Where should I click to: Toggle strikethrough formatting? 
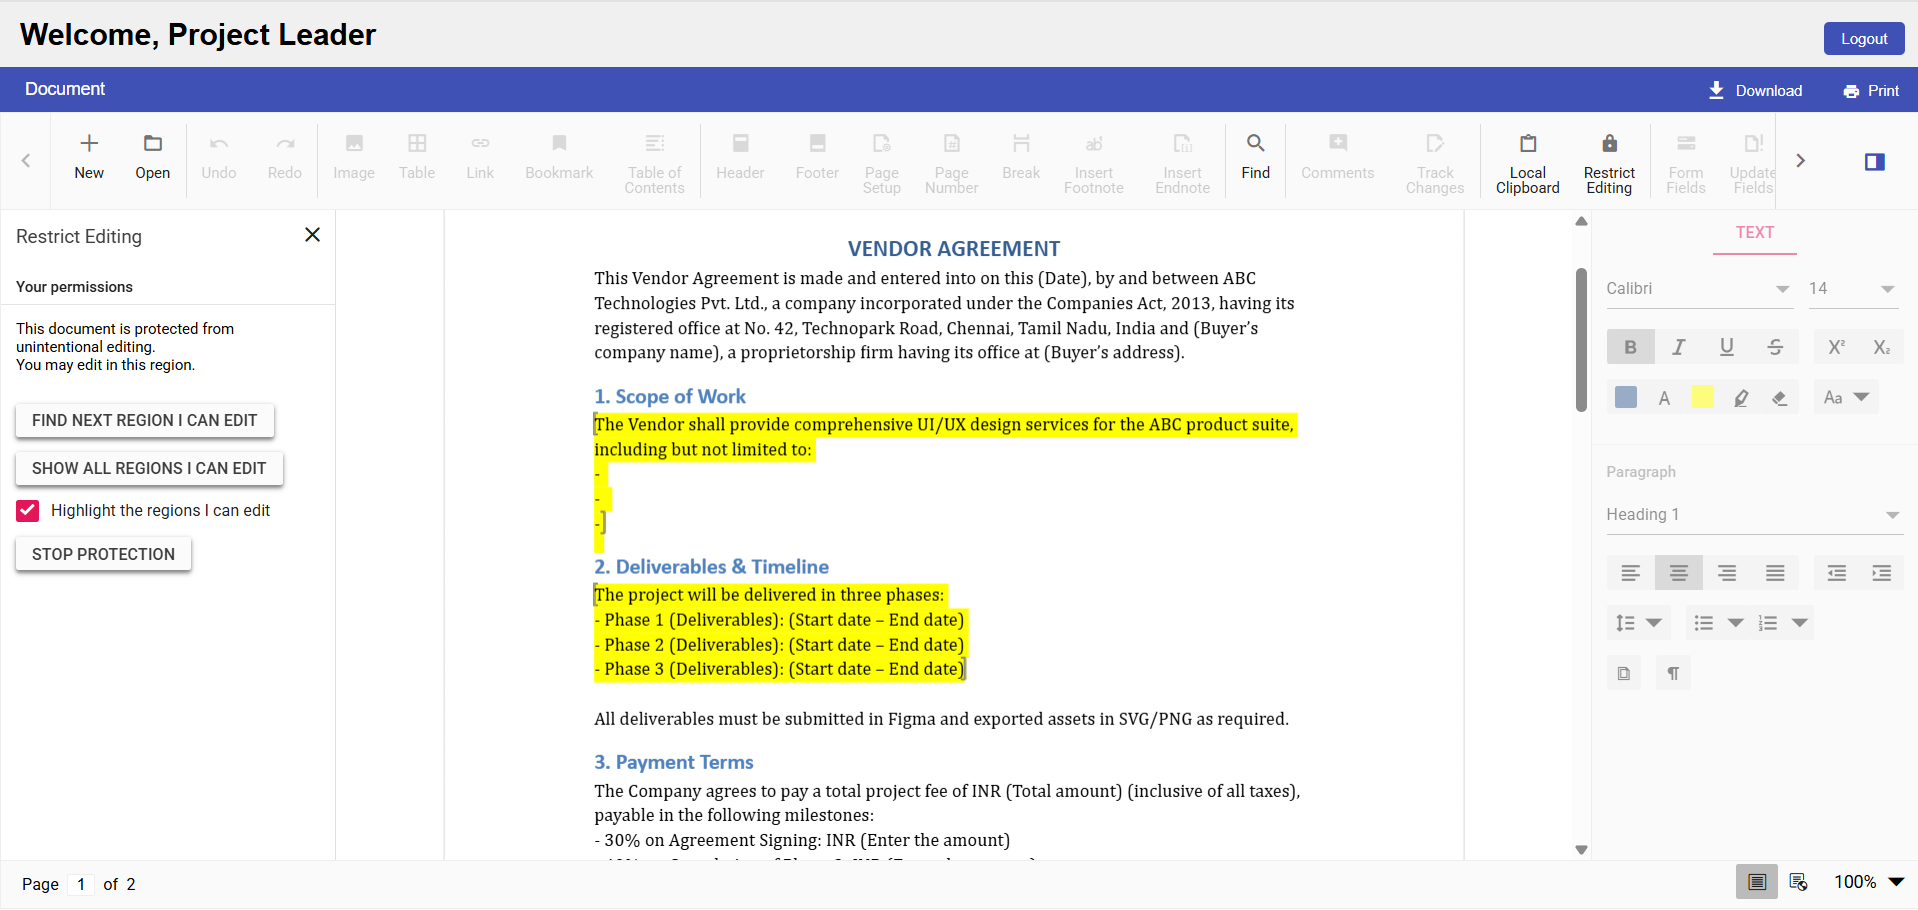point(1774,347)
